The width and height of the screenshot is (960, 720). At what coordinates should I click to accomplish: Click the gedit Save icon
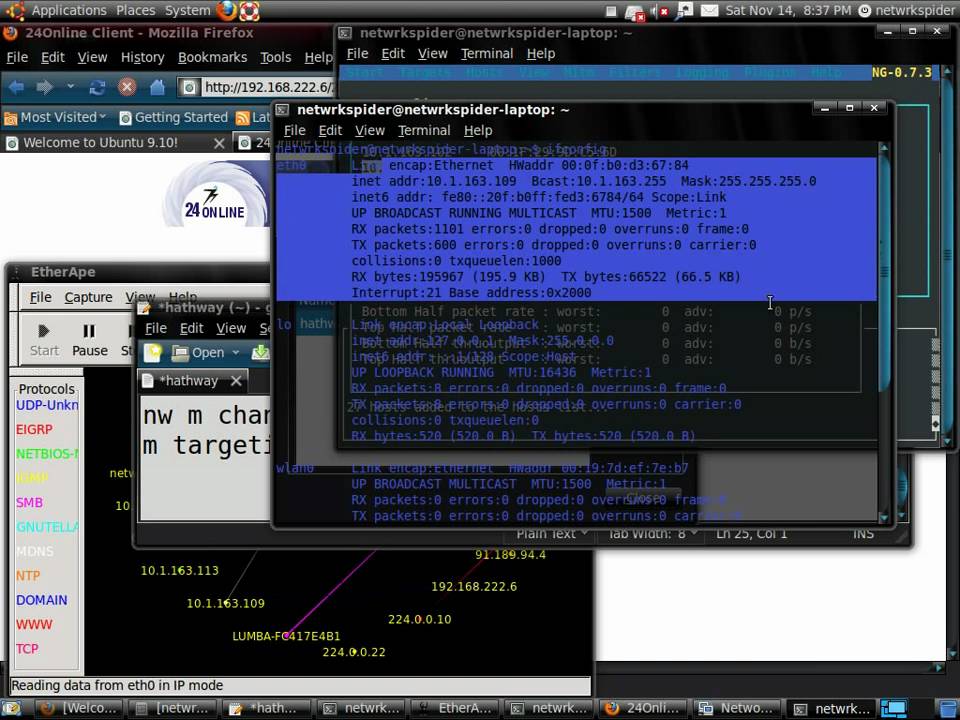pyautogui.click(x=261, y=353)
